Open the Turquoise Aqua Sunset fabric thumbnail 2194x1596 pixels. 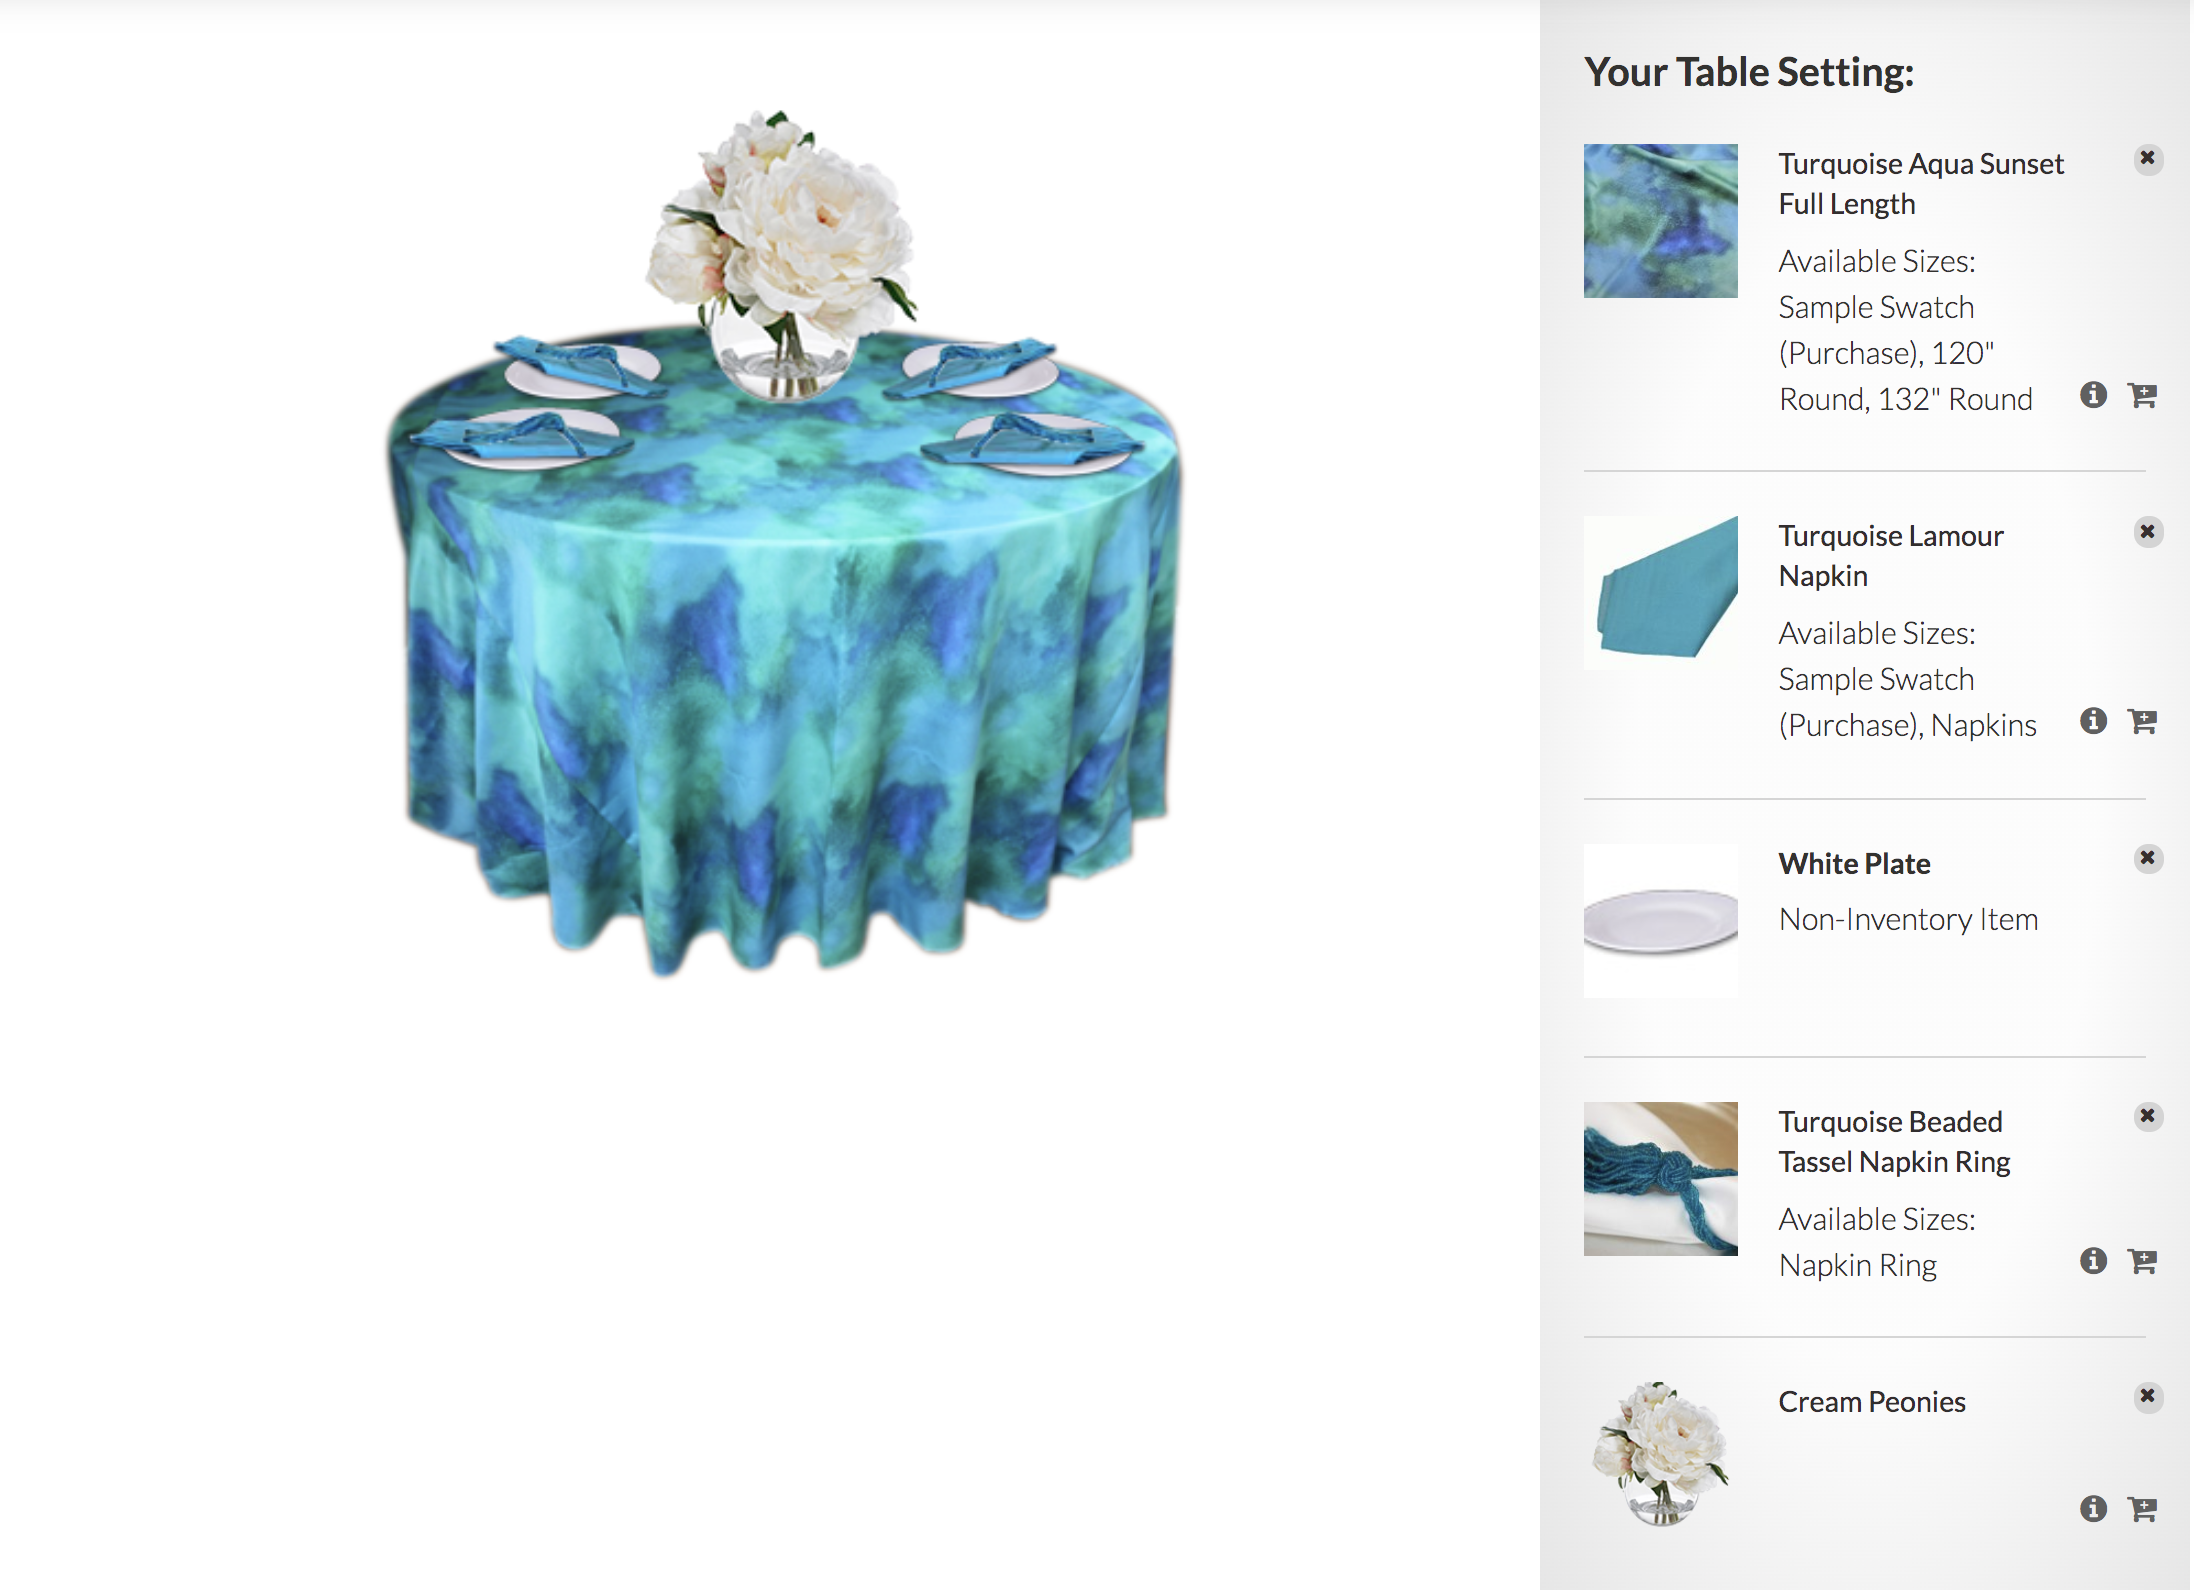1660,221
